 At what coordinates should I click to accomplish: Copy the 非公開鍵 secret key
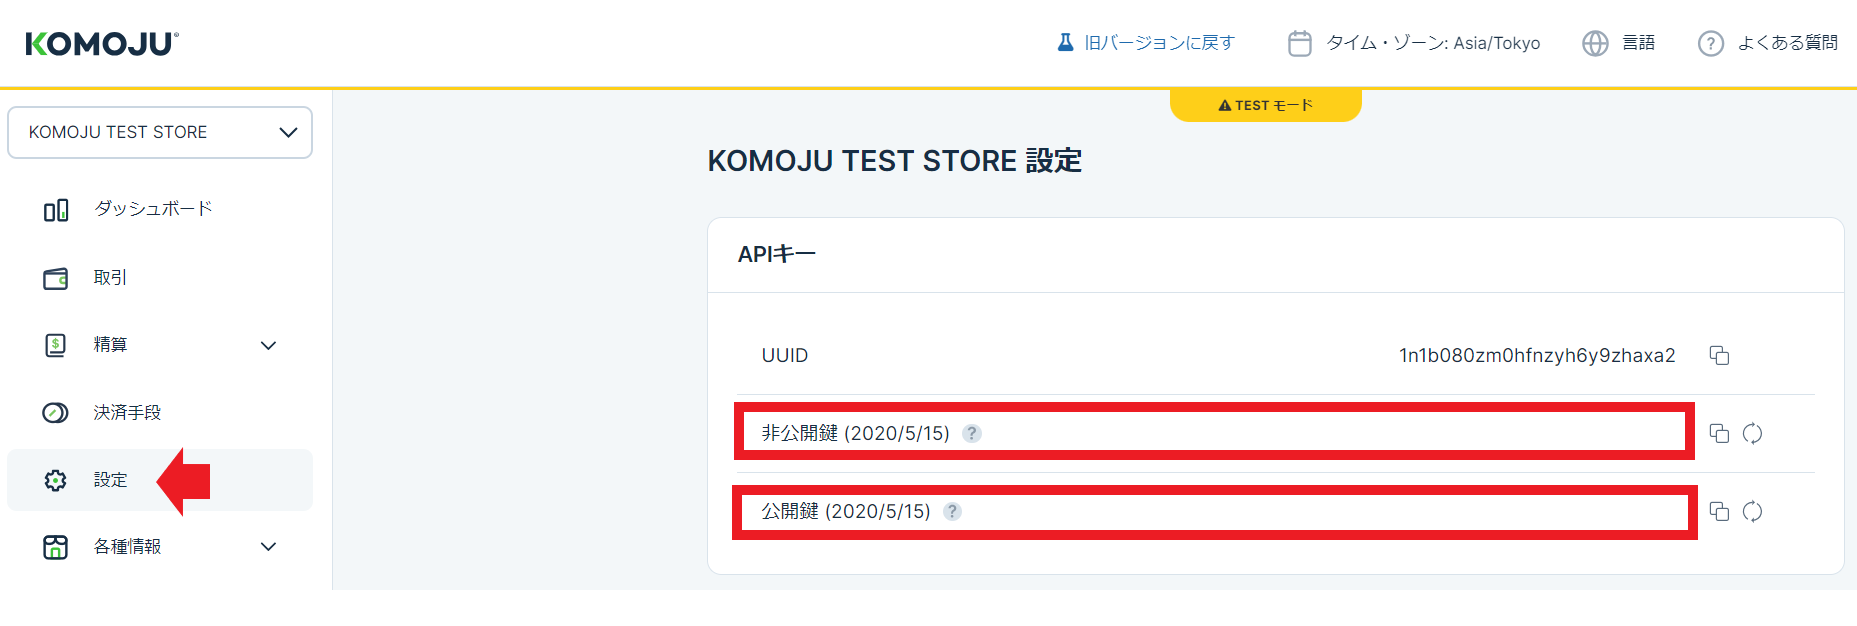[x=1719, y=434]
